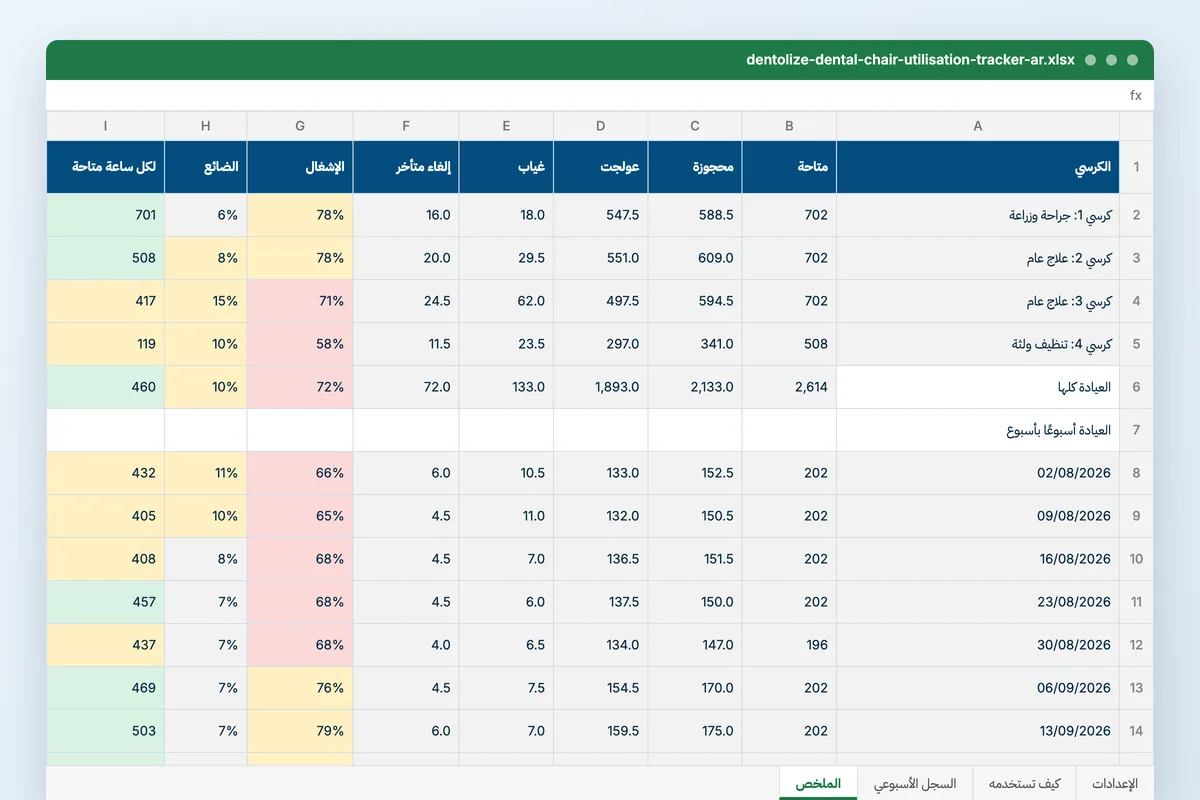Select column A header
This screenshot has width=1200, height=800.
pos(978,126)
